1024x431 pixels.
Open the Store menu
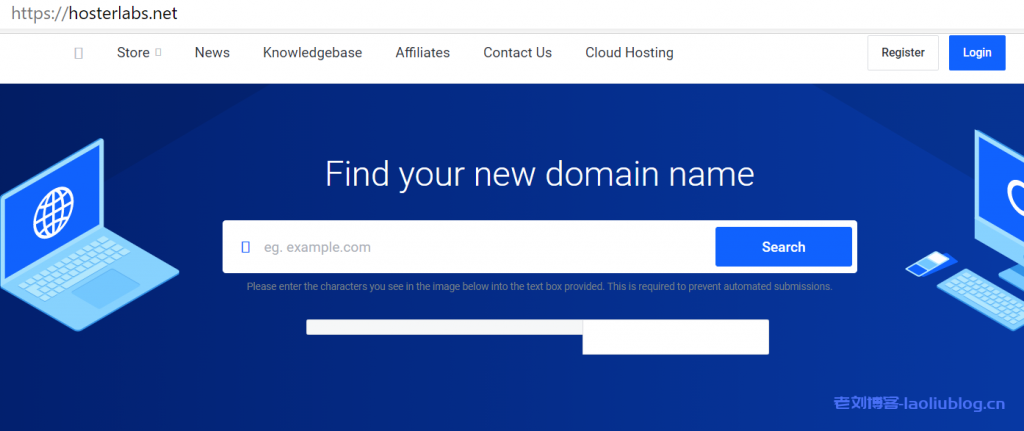click(133, 53)
